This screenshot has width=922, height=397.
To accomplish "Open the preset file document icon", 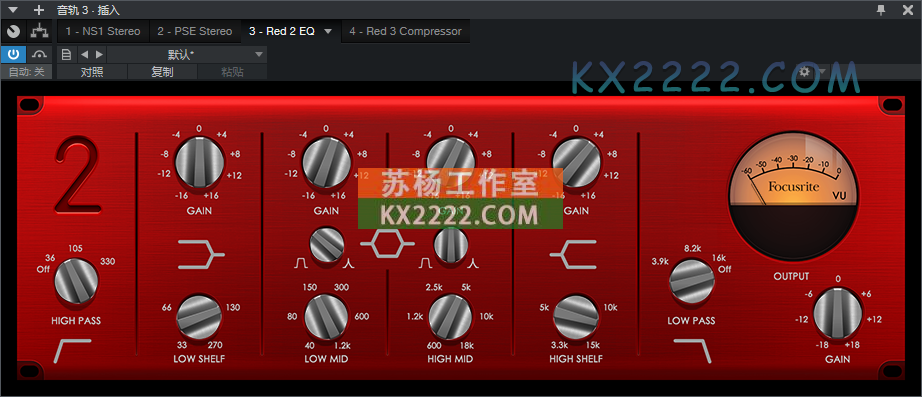I will click(66, 55).
